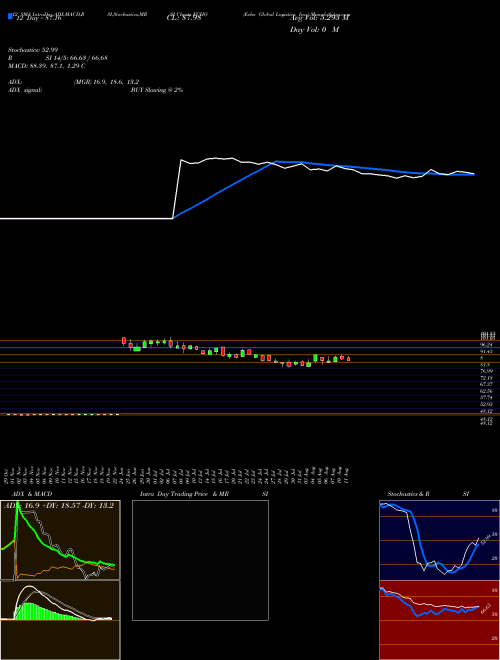Screen dimensions: 500x660
Task: Open the red RSI chart panel
Action: pyautogui.click(x=439, y=620)
